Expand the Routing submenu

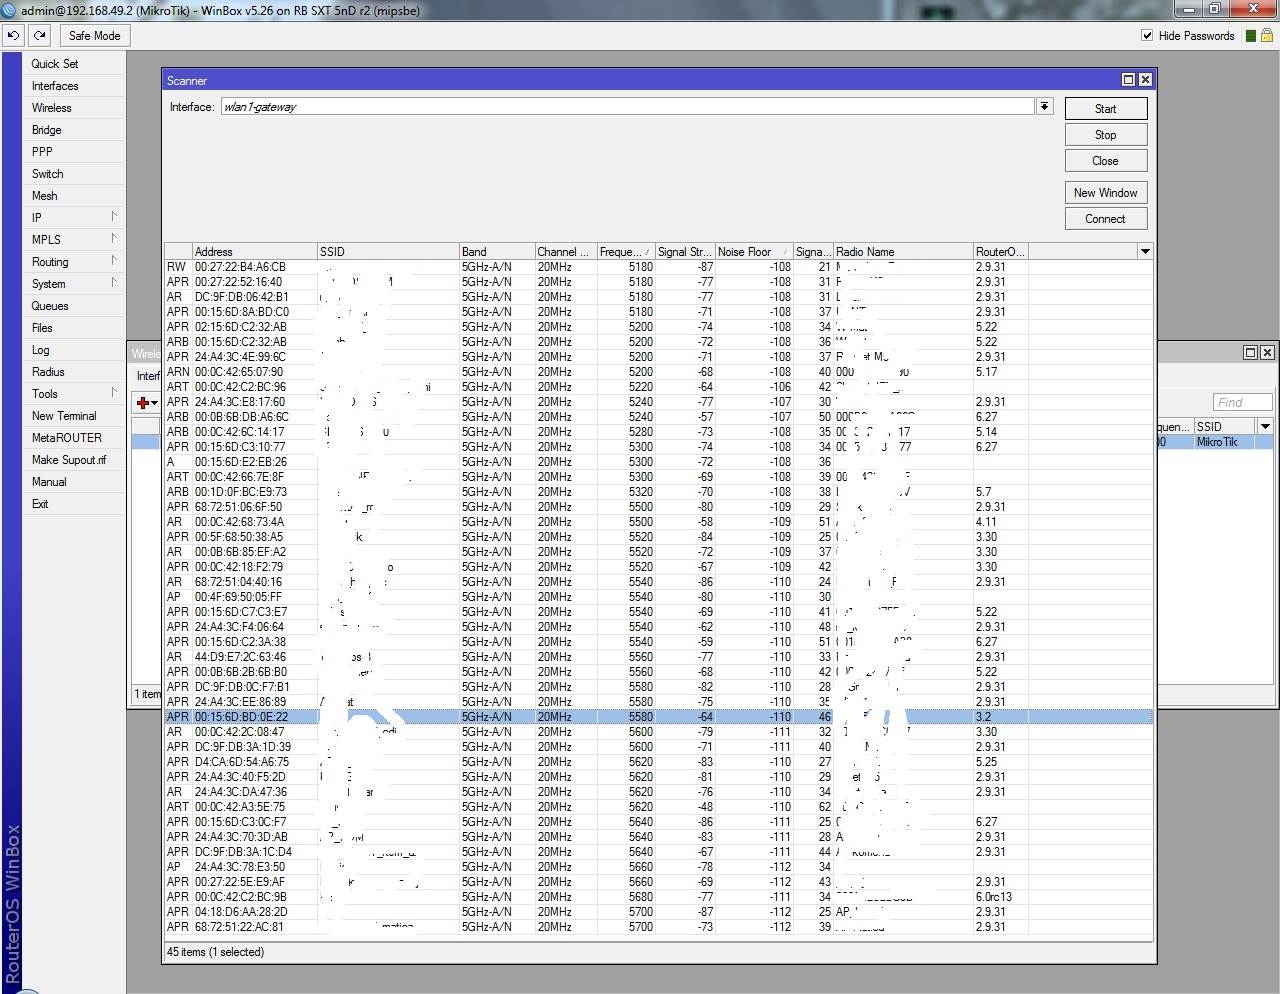click(x=113, y=261)
